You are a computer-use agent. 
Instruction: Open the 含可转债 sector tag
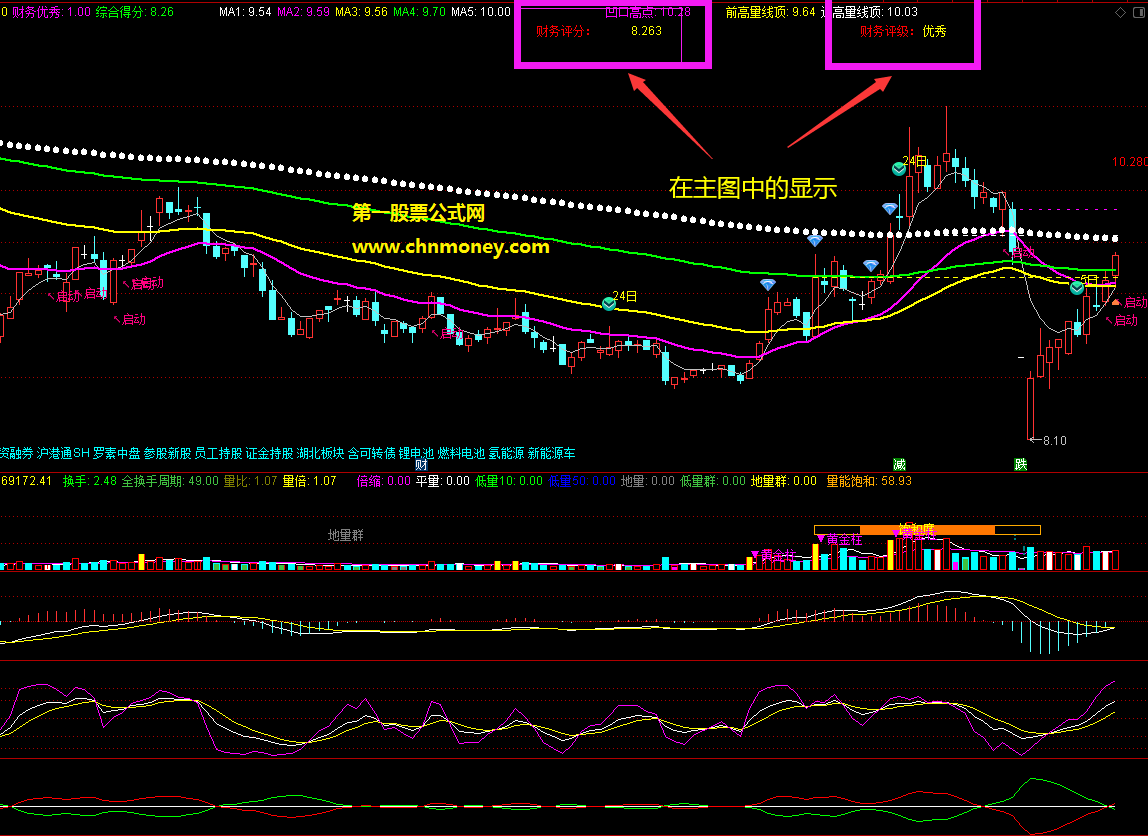371,453
